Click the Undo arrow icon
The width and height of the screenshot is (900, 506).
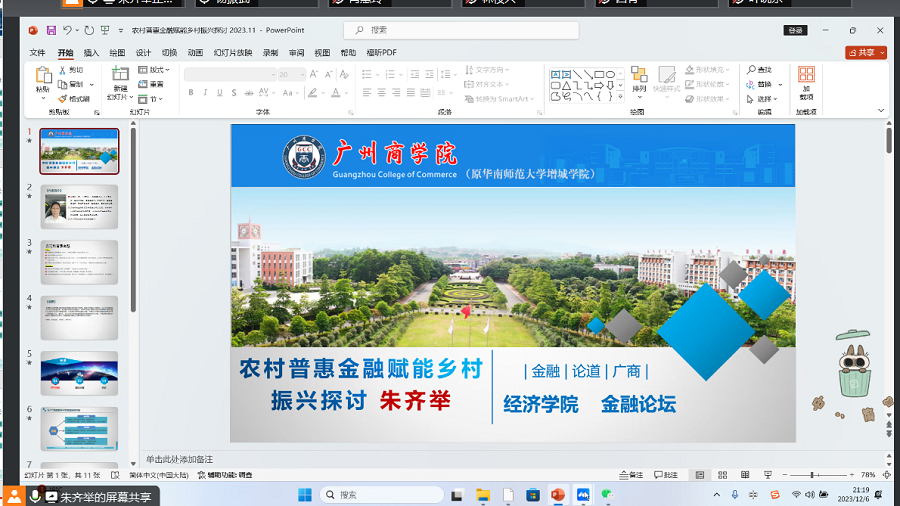[x=68, y=31]
